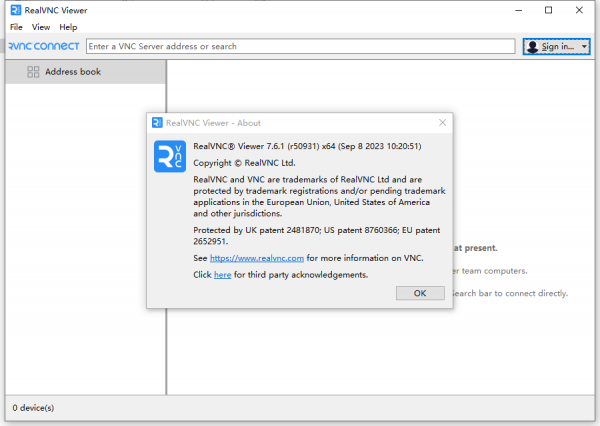This screenshot has width=600, height=426.
Task: Maximize the RealVNC Viewer window
Action: pyautogui.click(x=548, y=10)
